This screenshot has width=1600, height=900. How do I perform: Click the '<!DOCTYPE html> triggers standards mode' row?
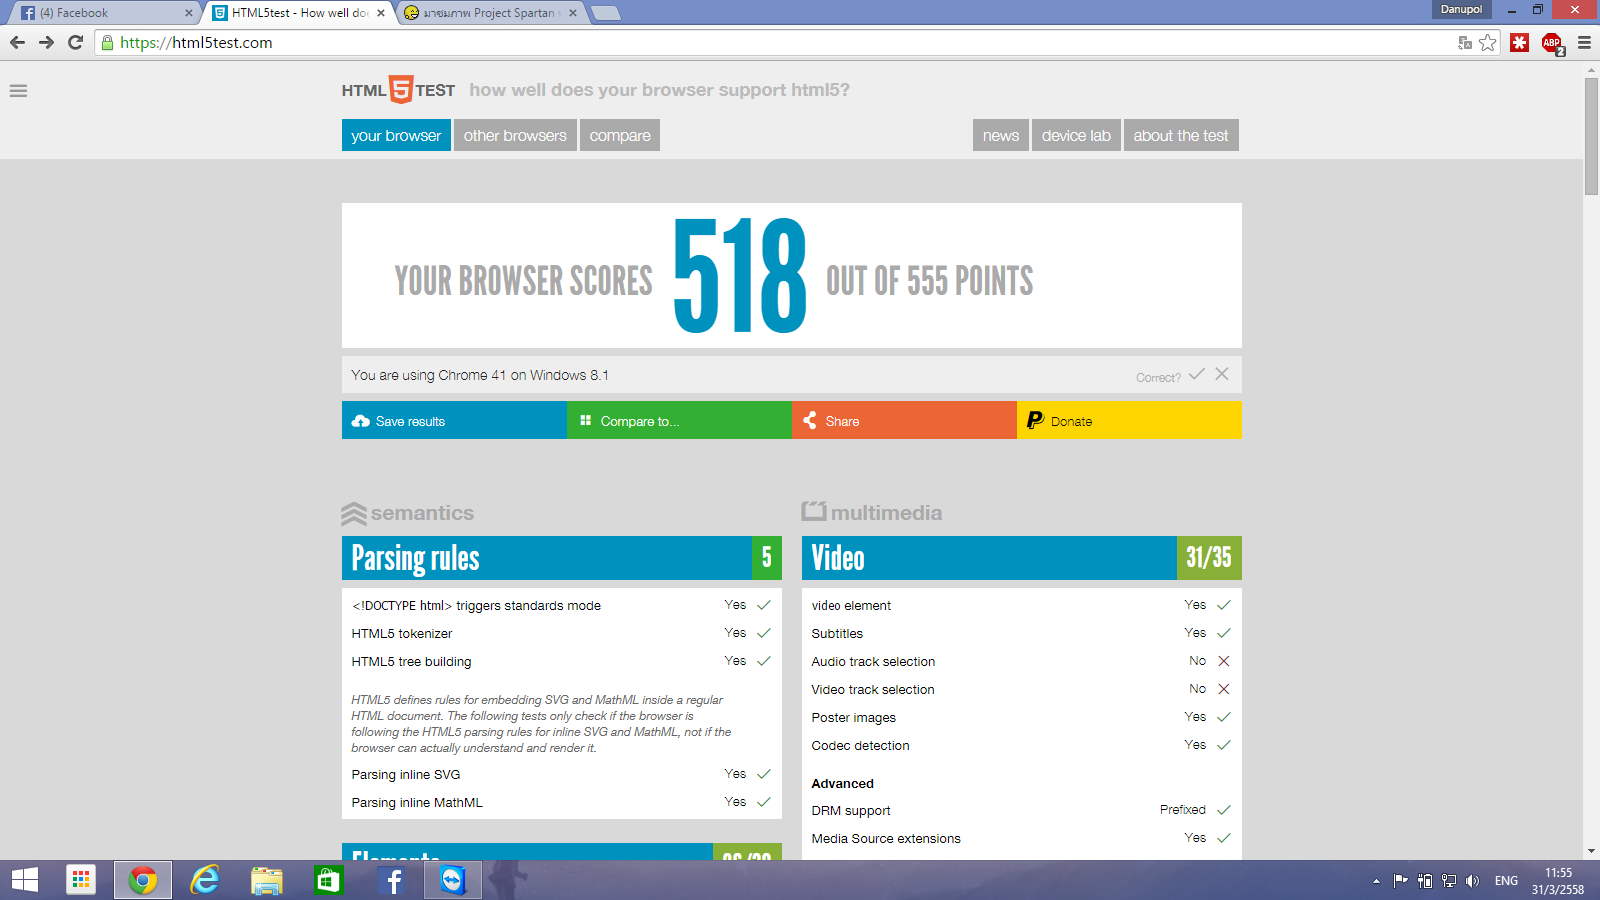tap(562, 605)
